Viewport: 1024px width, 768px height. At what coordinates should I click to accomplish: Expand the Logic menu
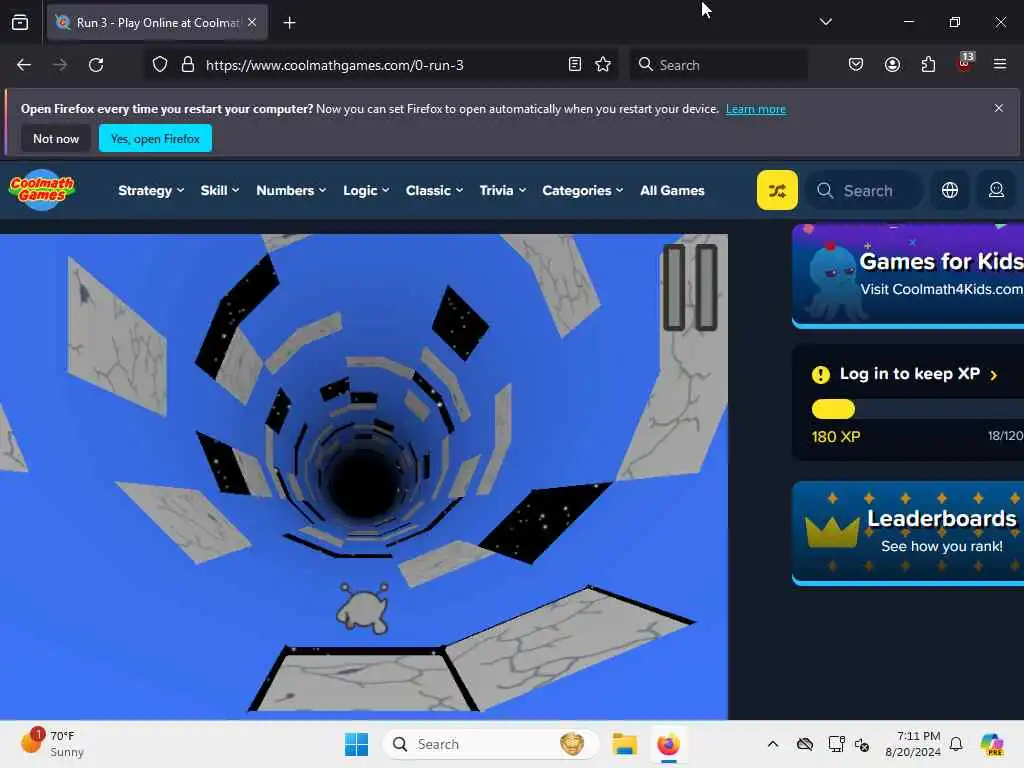coord(366,190)
